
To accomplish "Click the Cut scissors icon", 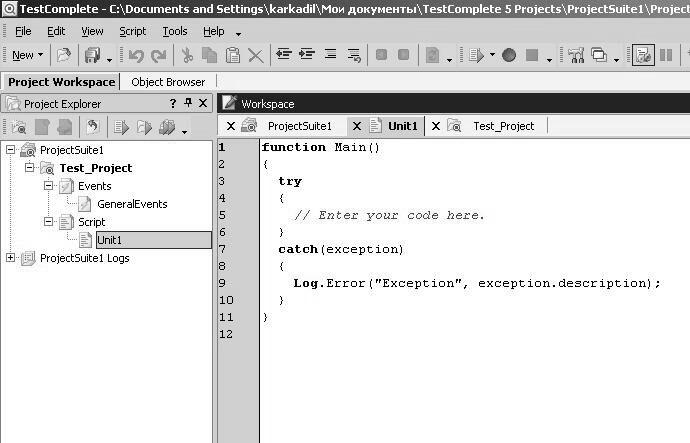I will (x=187, y=56).
